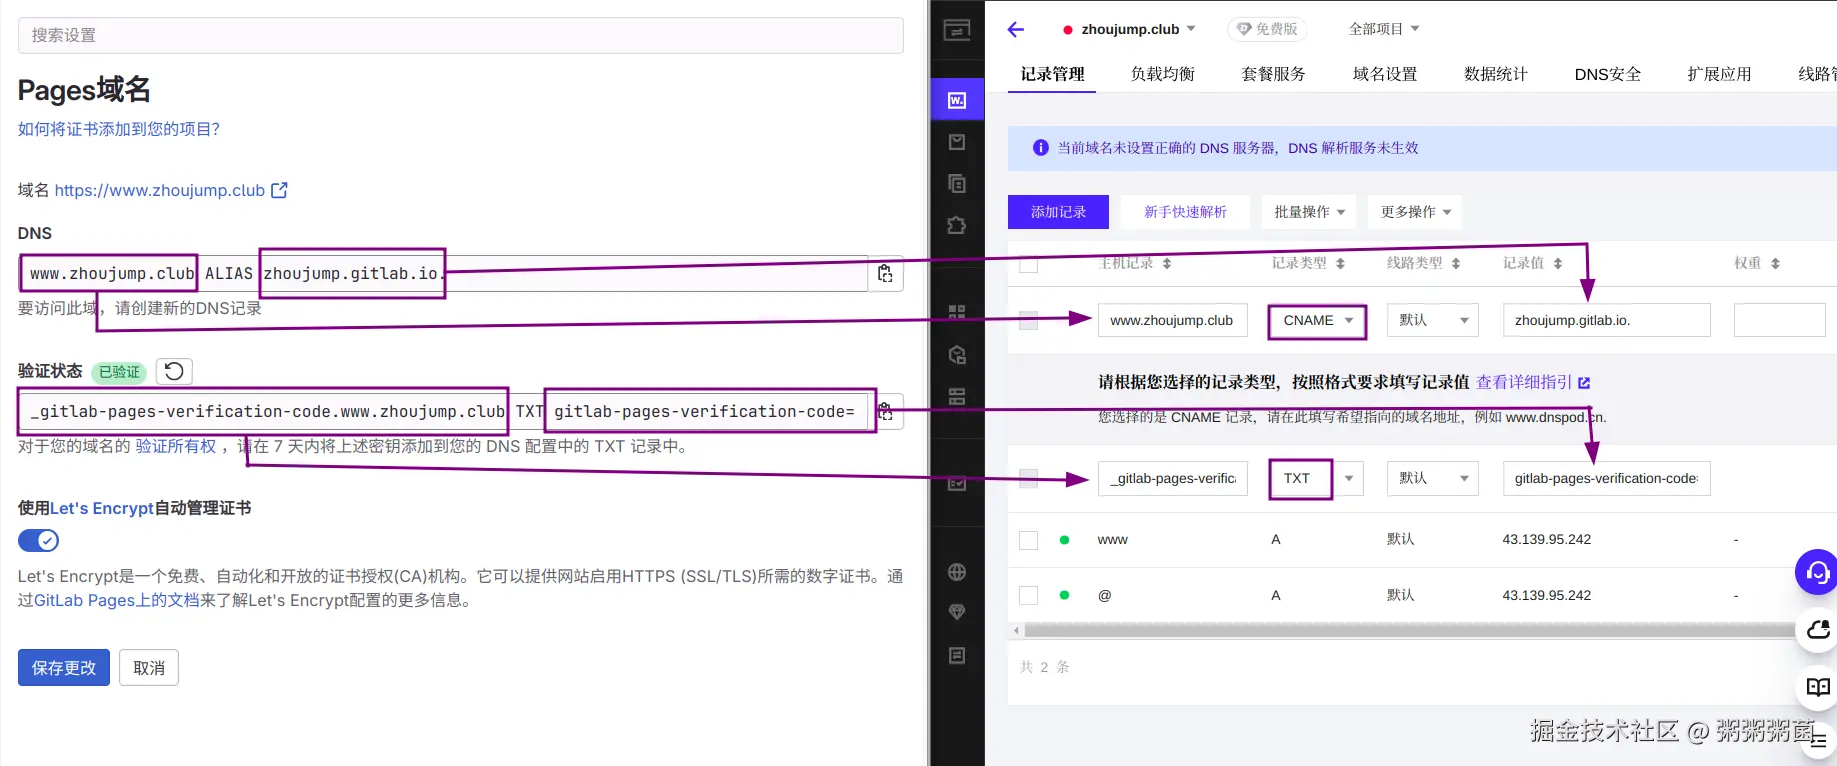
Task: Sort by 权重 column arrows
Action: (x=1775, y=264)
